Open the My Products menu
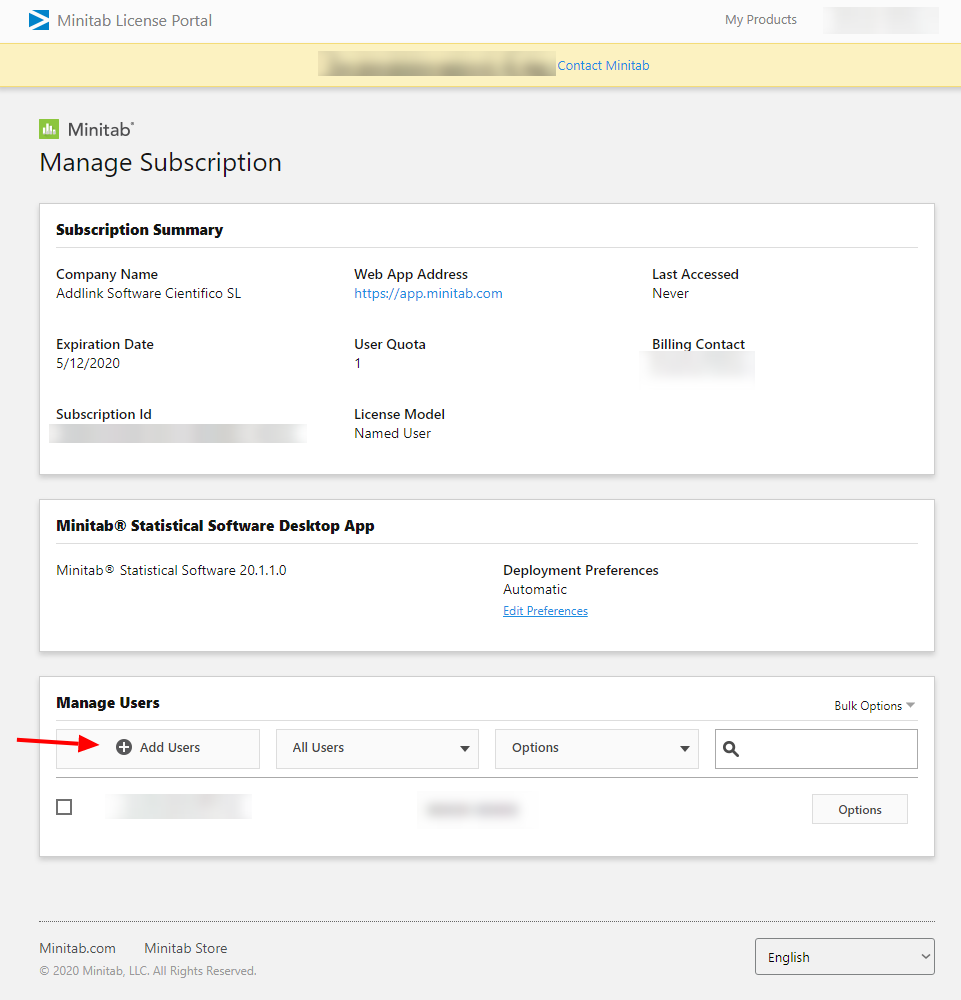The width and height of the screenshot is (961, 1000). point(760,20)
